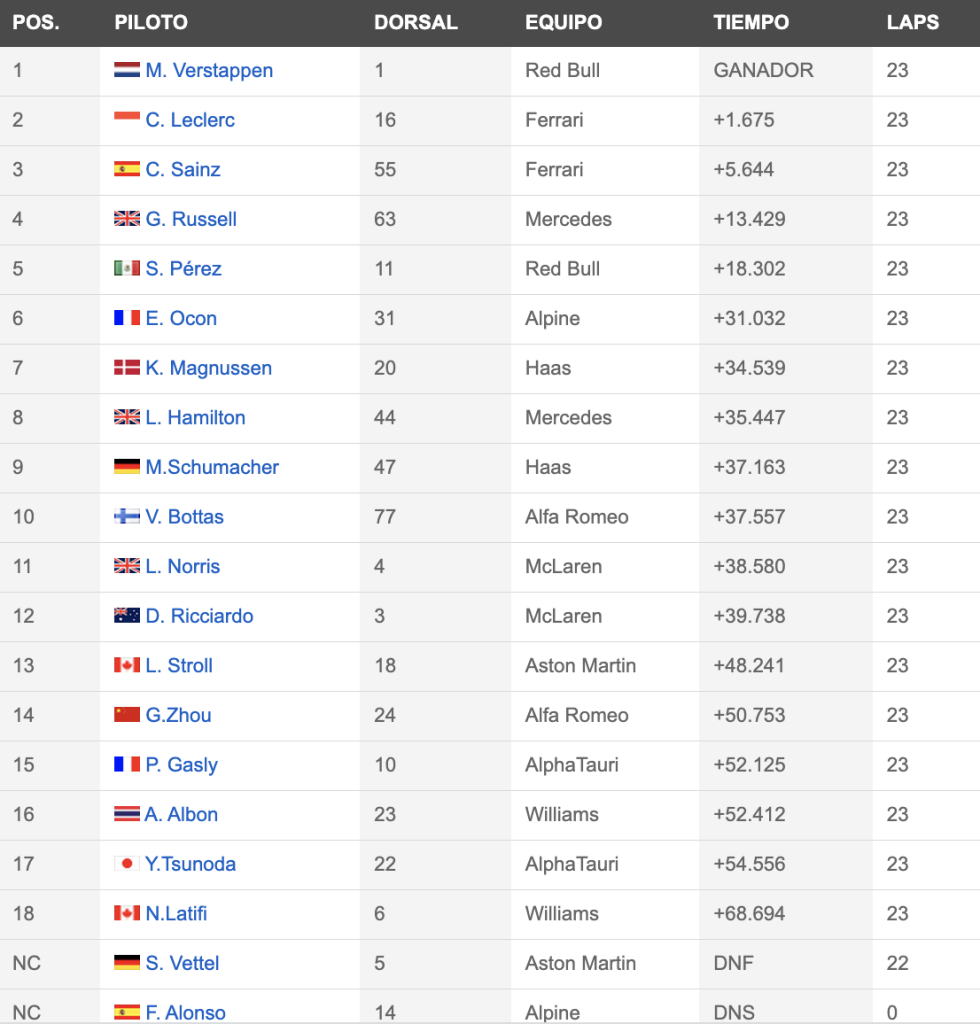
Task: Click the Japanese flag beside Y.Tsunoda
Action: click(127, 863)
